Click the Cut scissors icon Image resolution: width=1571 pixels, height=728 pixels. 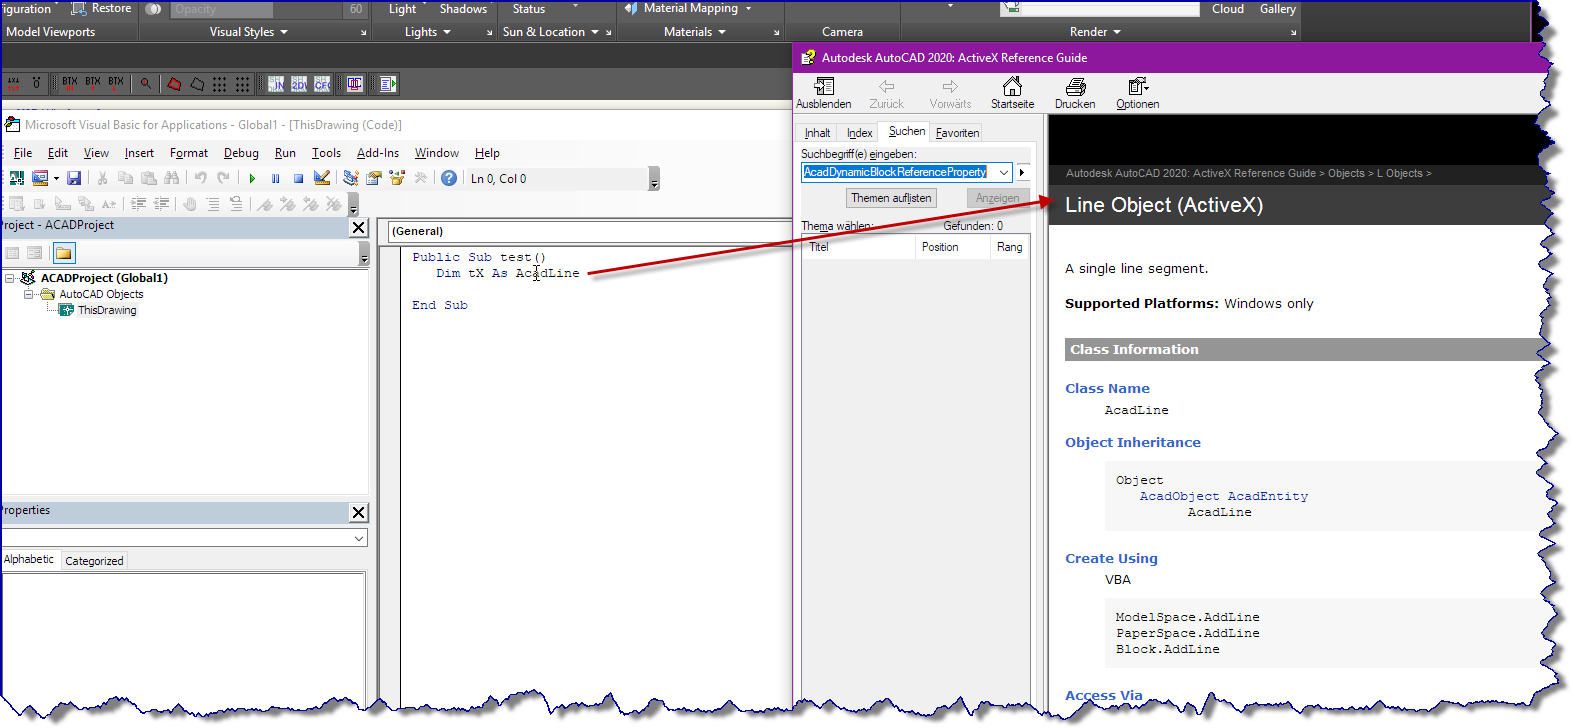coord(102,178)
